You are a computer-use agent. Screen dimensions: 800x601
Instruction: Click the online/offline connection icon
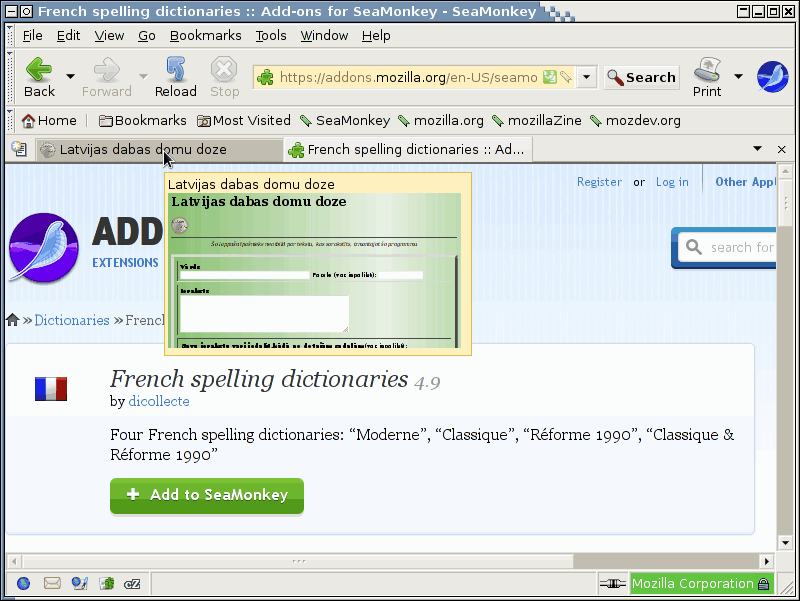[612, 584]
